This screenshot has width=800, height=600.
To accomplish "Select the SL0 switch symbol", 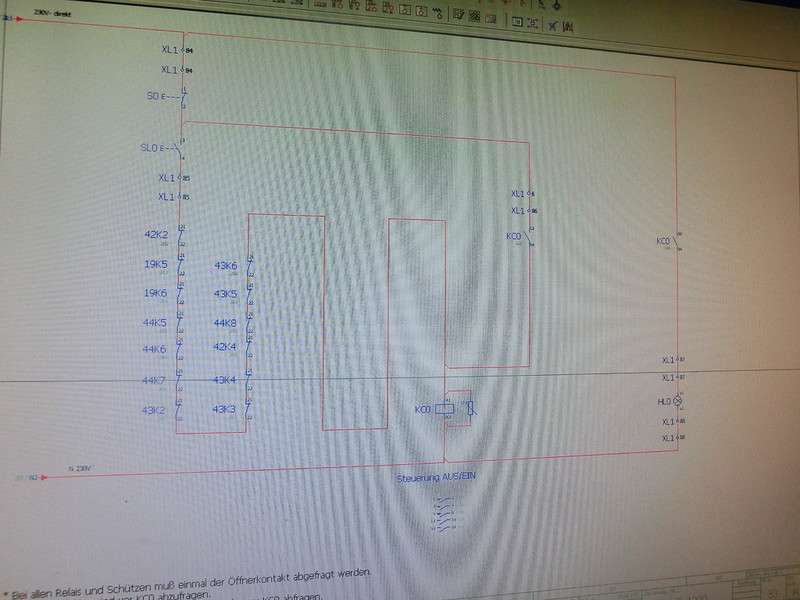I will pos(180,149).
